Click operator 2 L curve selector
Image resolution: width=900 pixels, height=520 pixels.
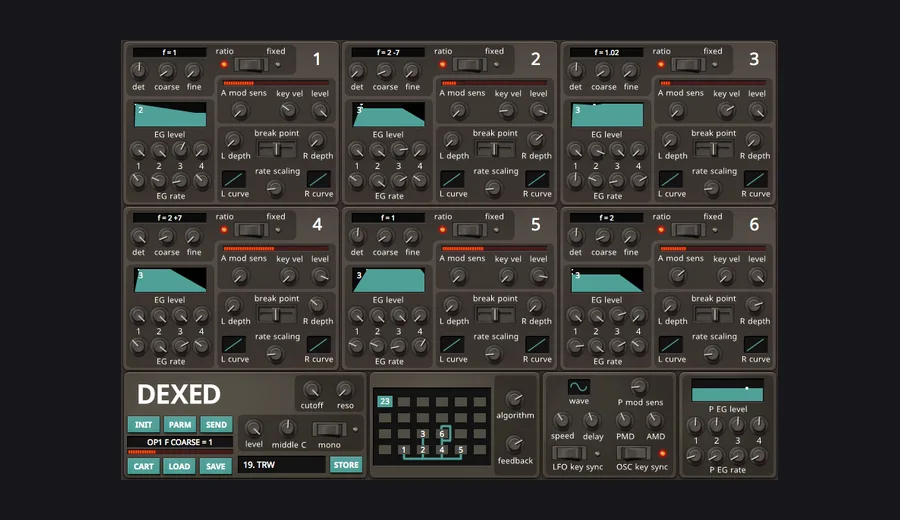click(452, 179)
